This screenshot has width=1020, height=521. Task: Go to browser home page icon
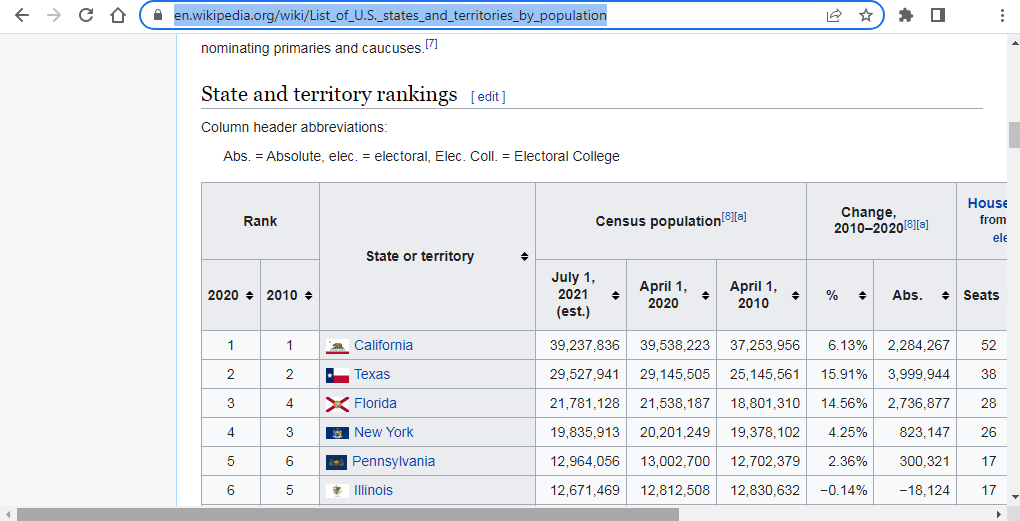(x=118, y=15)
